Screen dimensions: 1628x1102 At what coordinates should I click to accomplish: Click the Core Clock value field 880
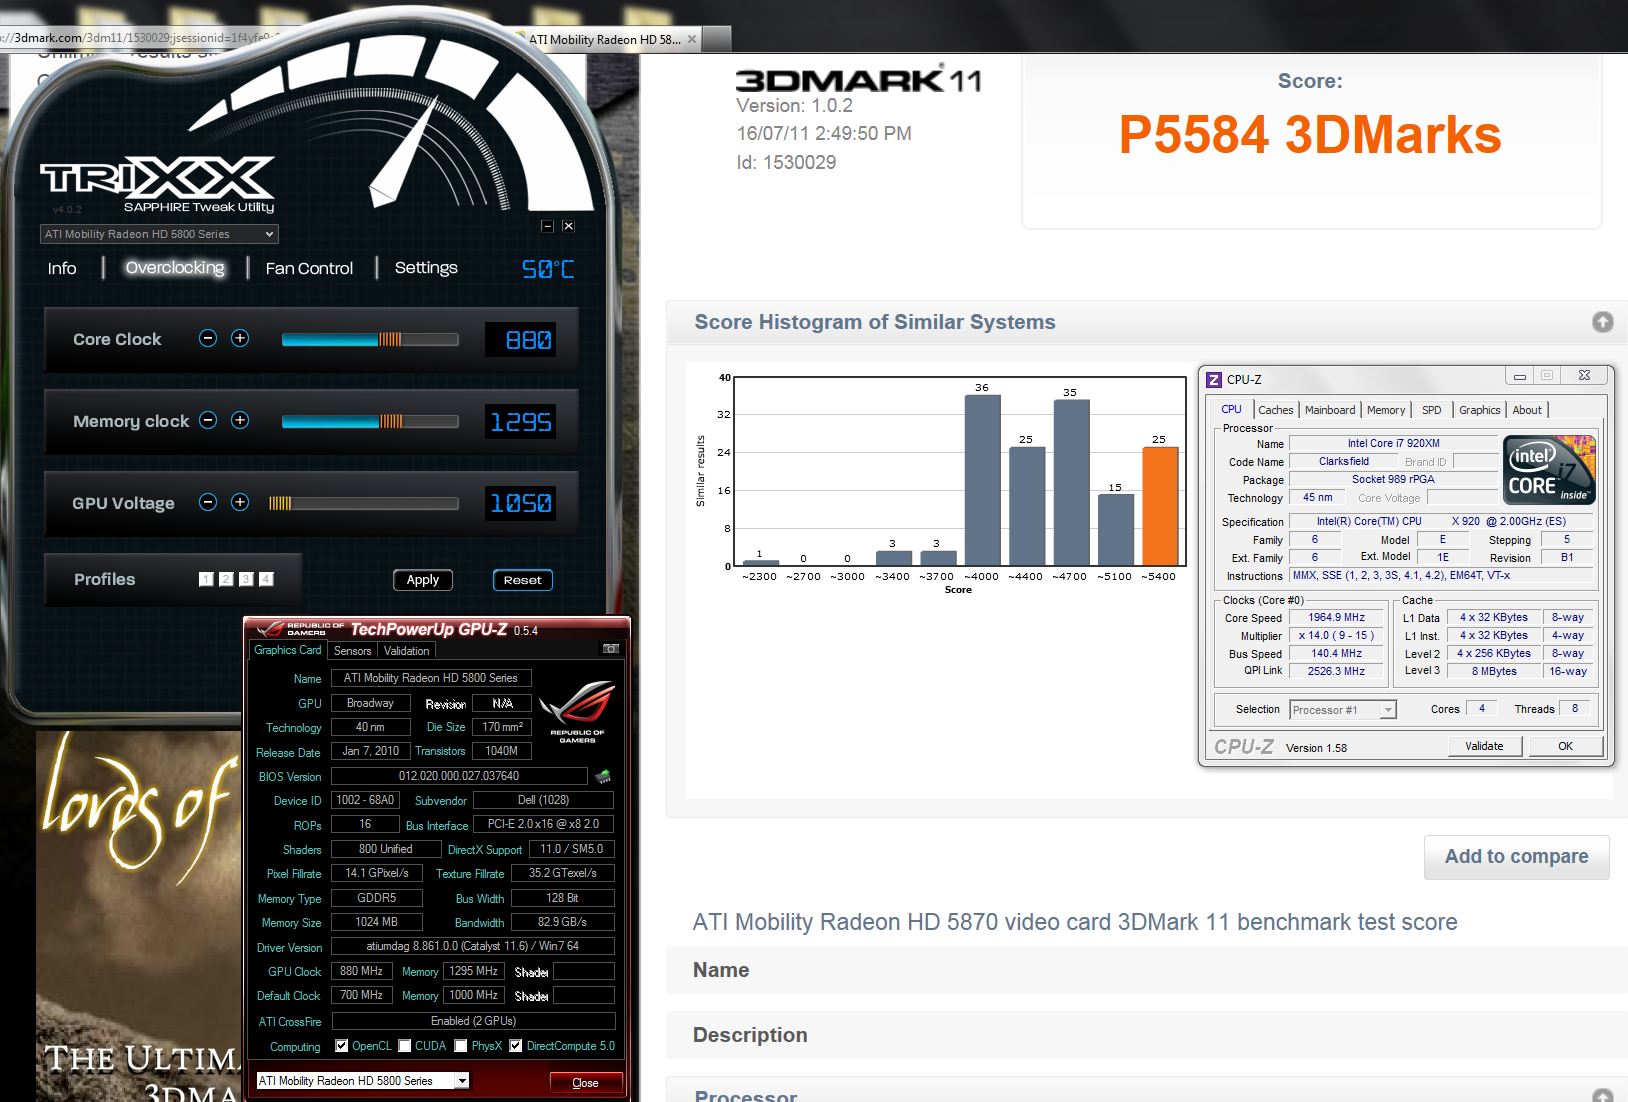pyautogui.click(x=520, y=340)
